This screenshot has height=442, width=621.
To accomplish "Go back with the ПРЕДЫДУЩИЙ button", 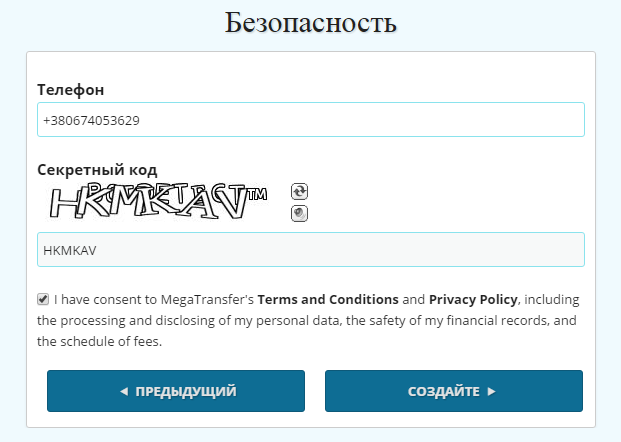I will [176, 391].
